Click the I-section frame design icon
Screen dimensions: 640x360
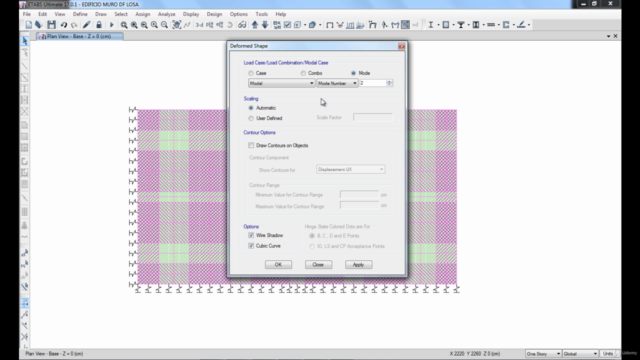(x=431, y=25)
